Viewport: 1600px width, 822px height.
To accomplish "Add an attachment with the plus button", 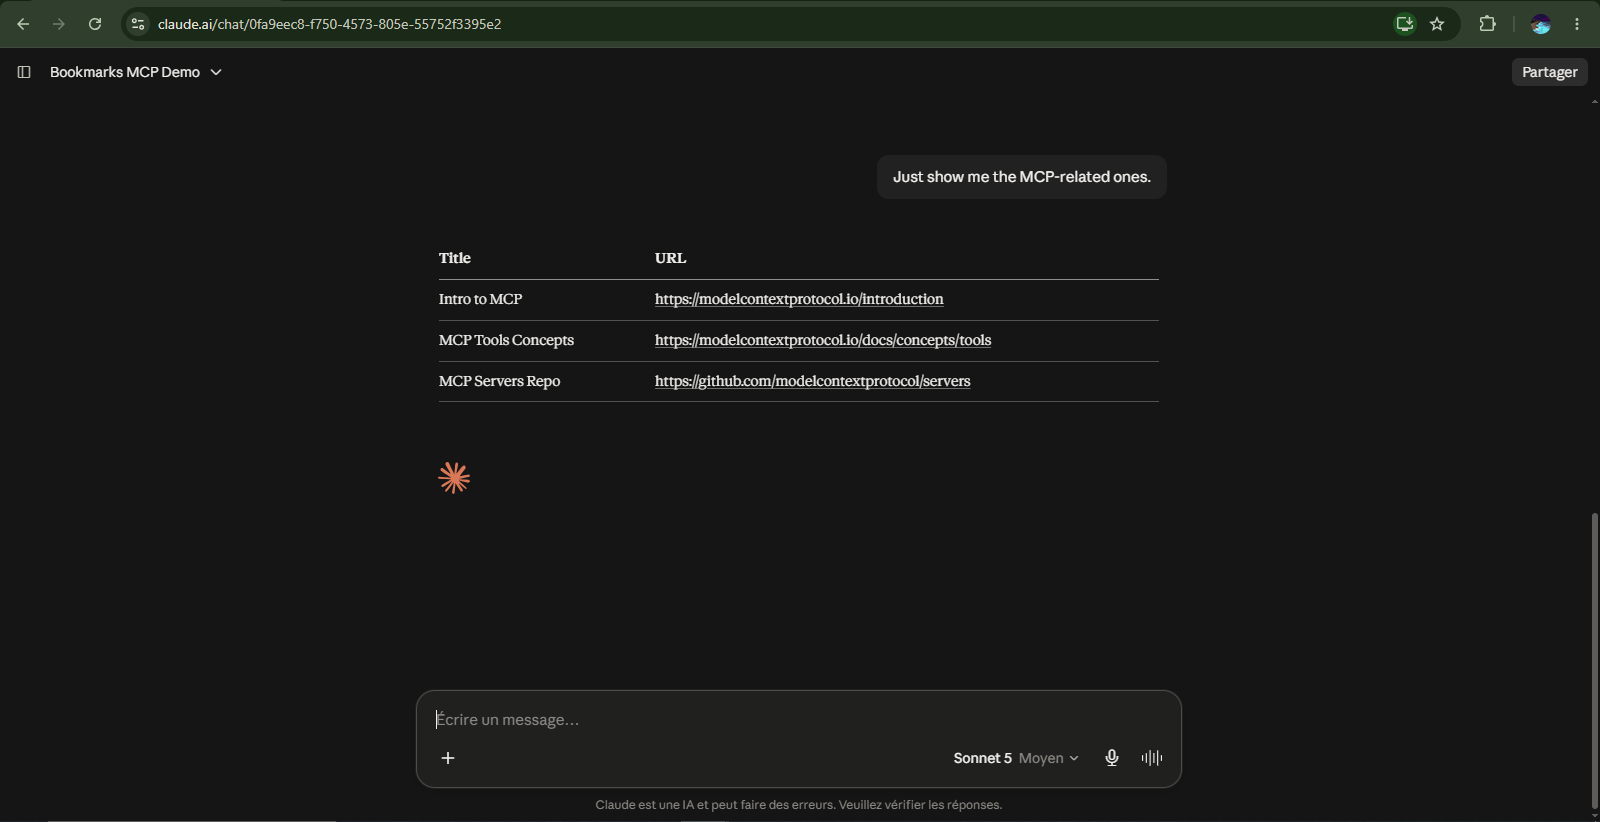I will point(448,758).
